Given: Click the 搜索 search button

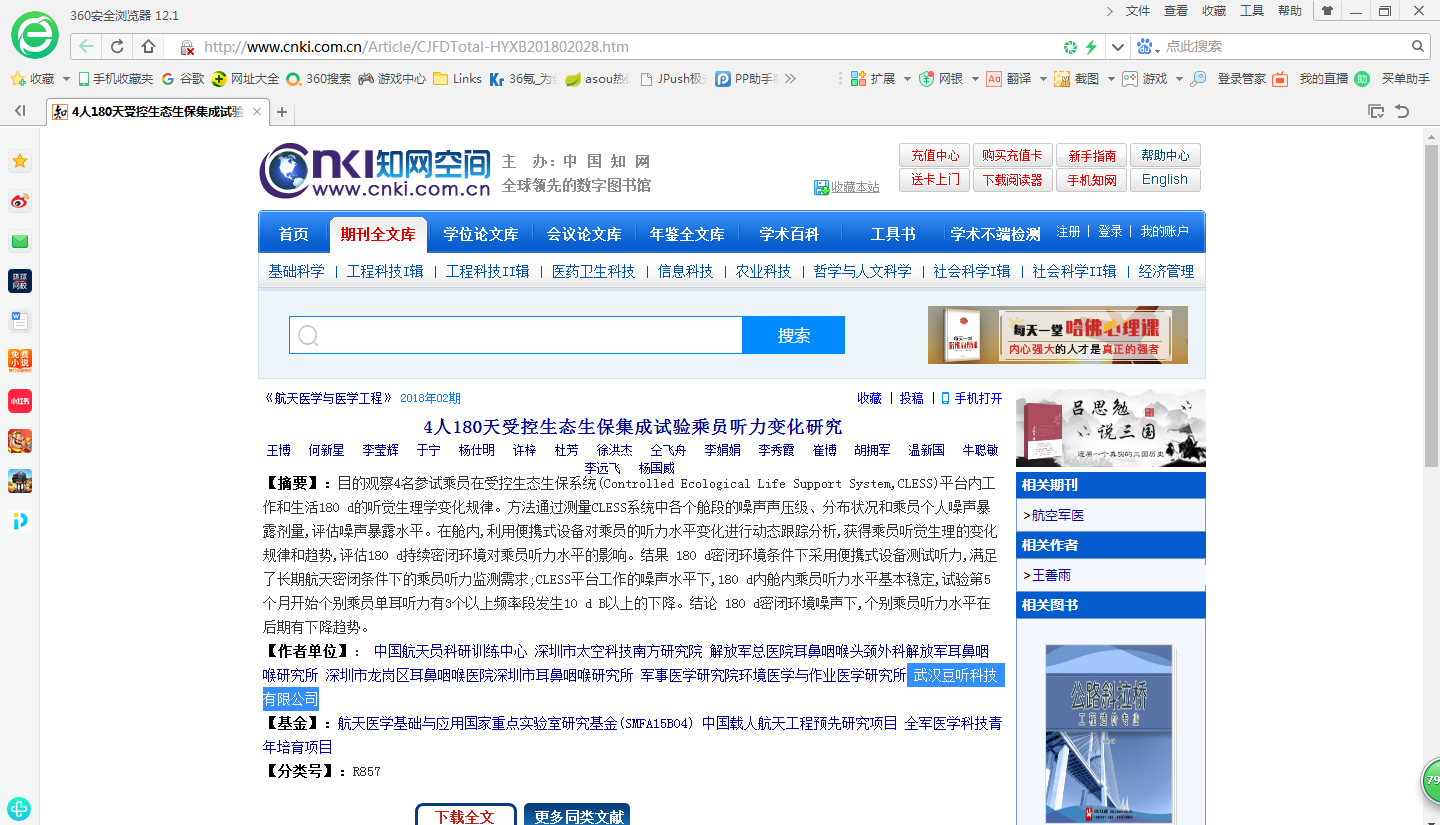Looking at the screenshot, I should click(793, 335).
